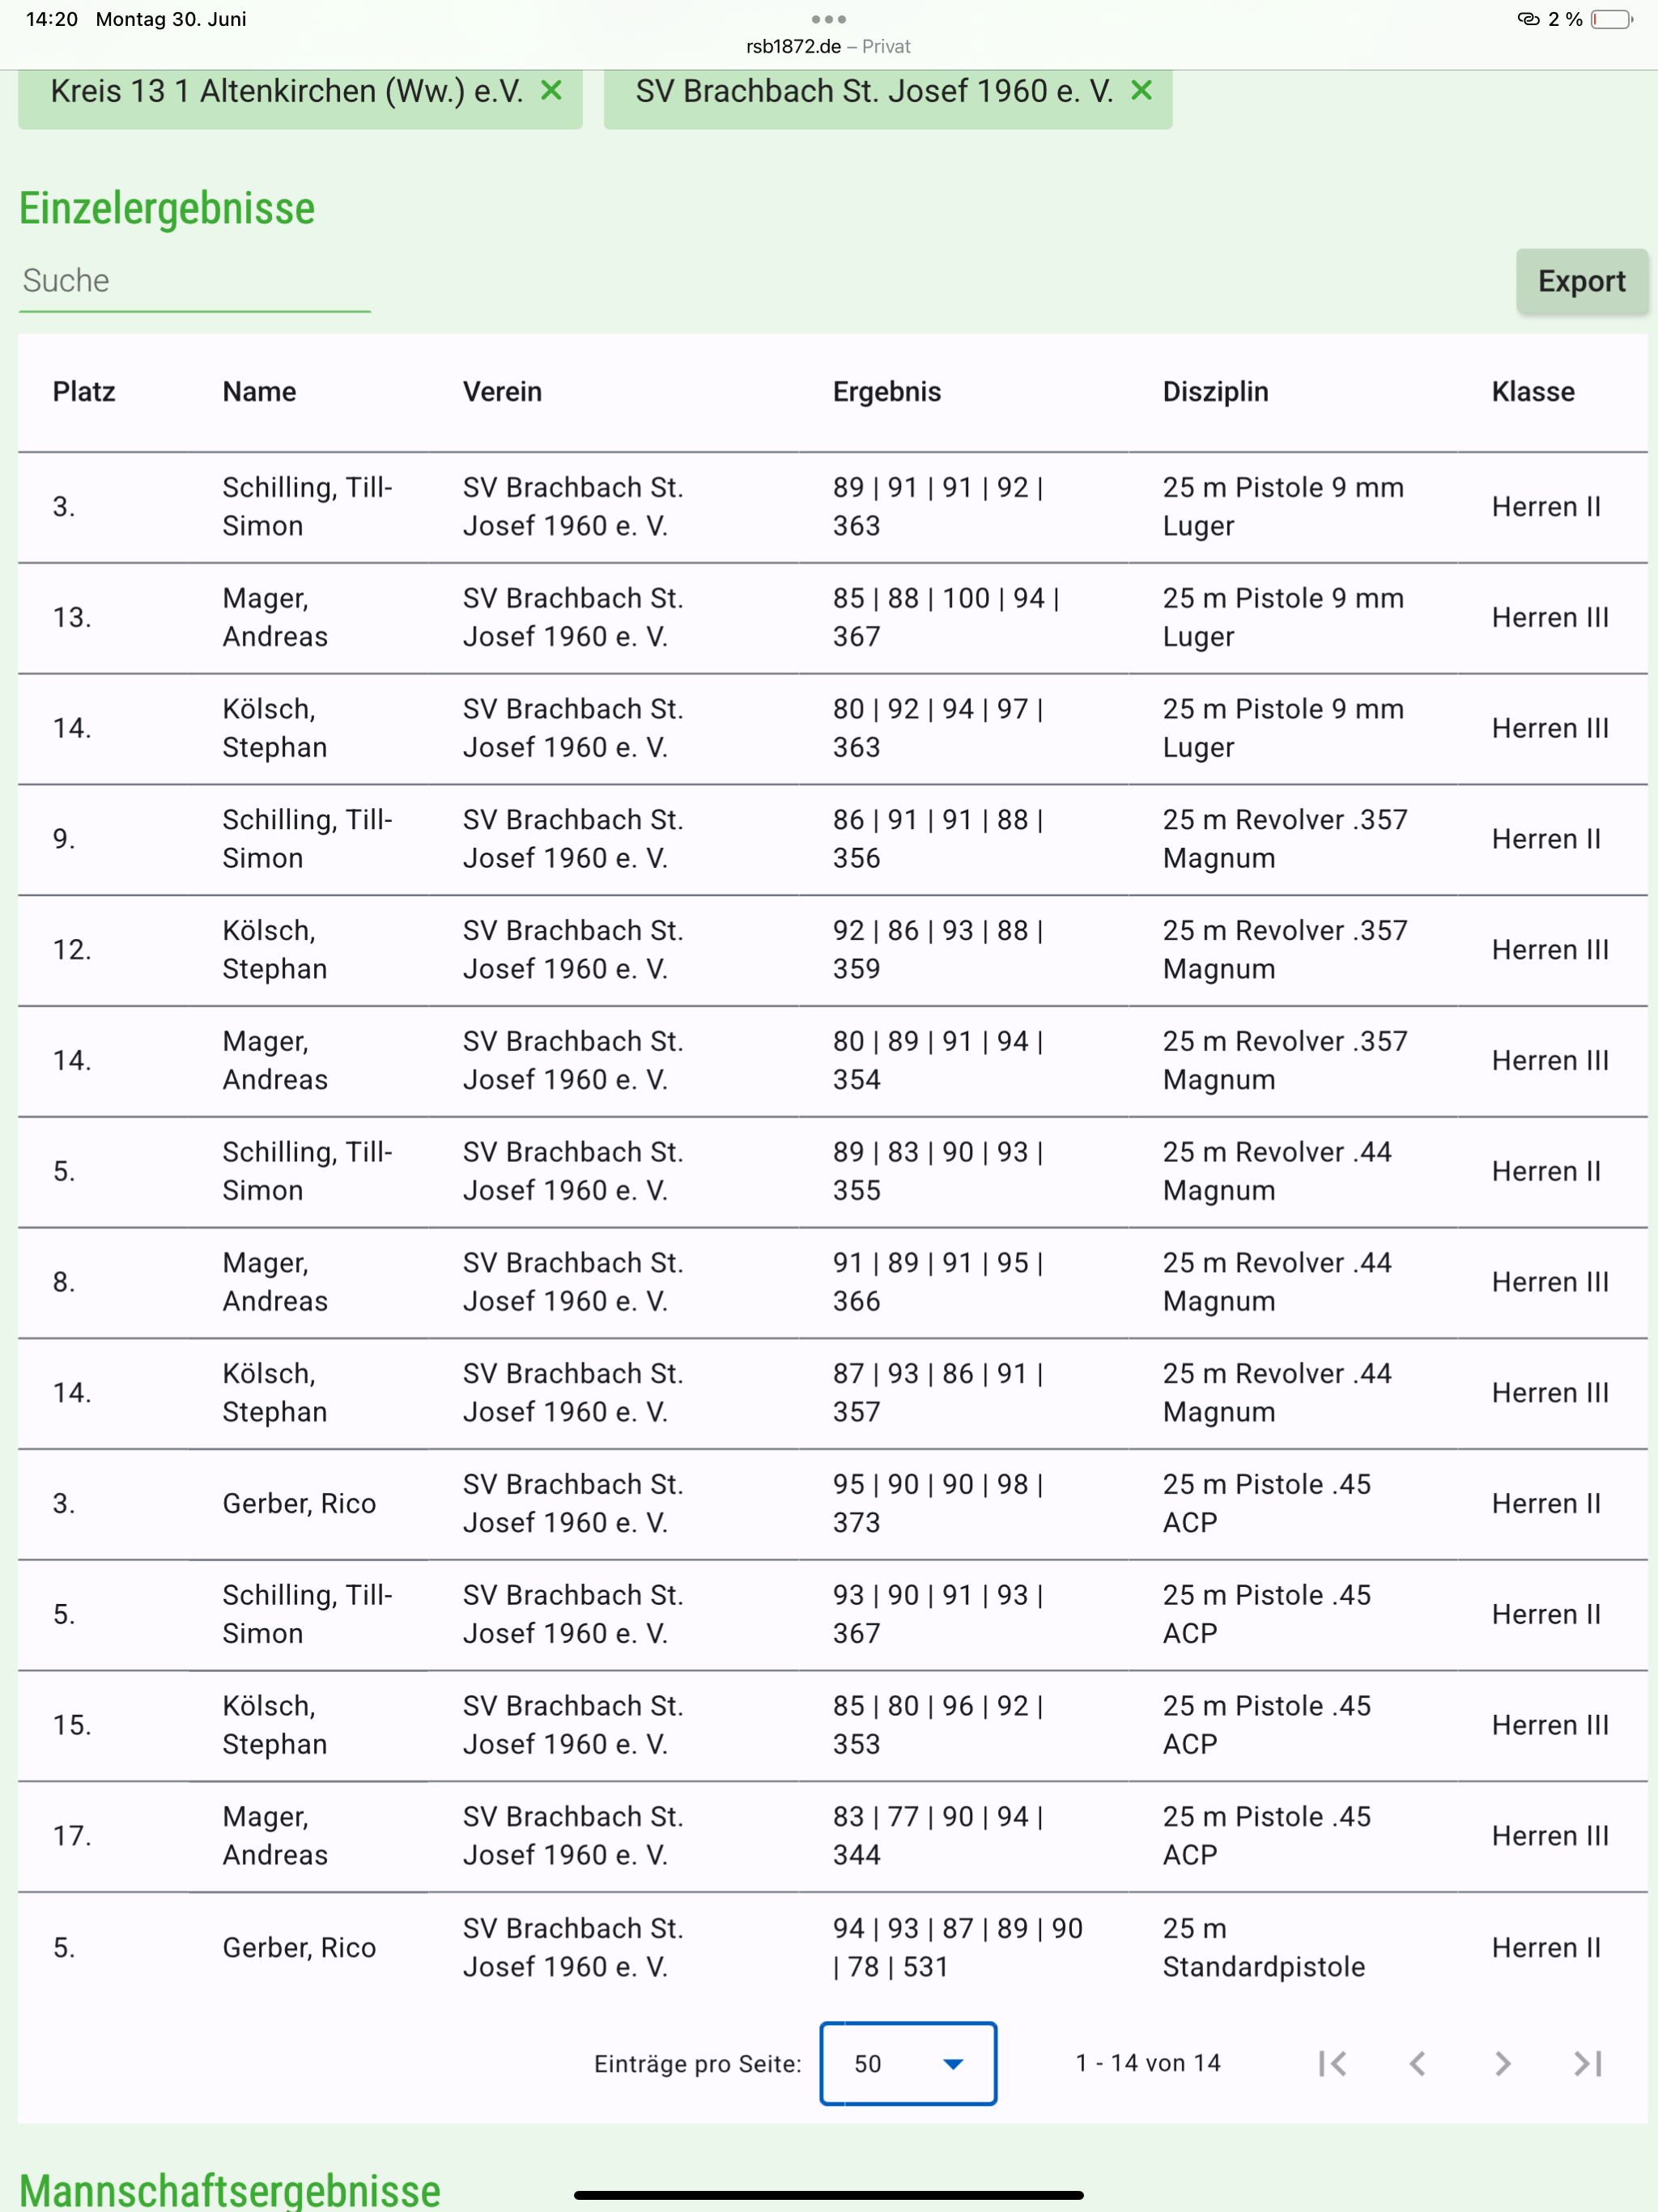Sort by the Klasse column header

[1533, 392]
